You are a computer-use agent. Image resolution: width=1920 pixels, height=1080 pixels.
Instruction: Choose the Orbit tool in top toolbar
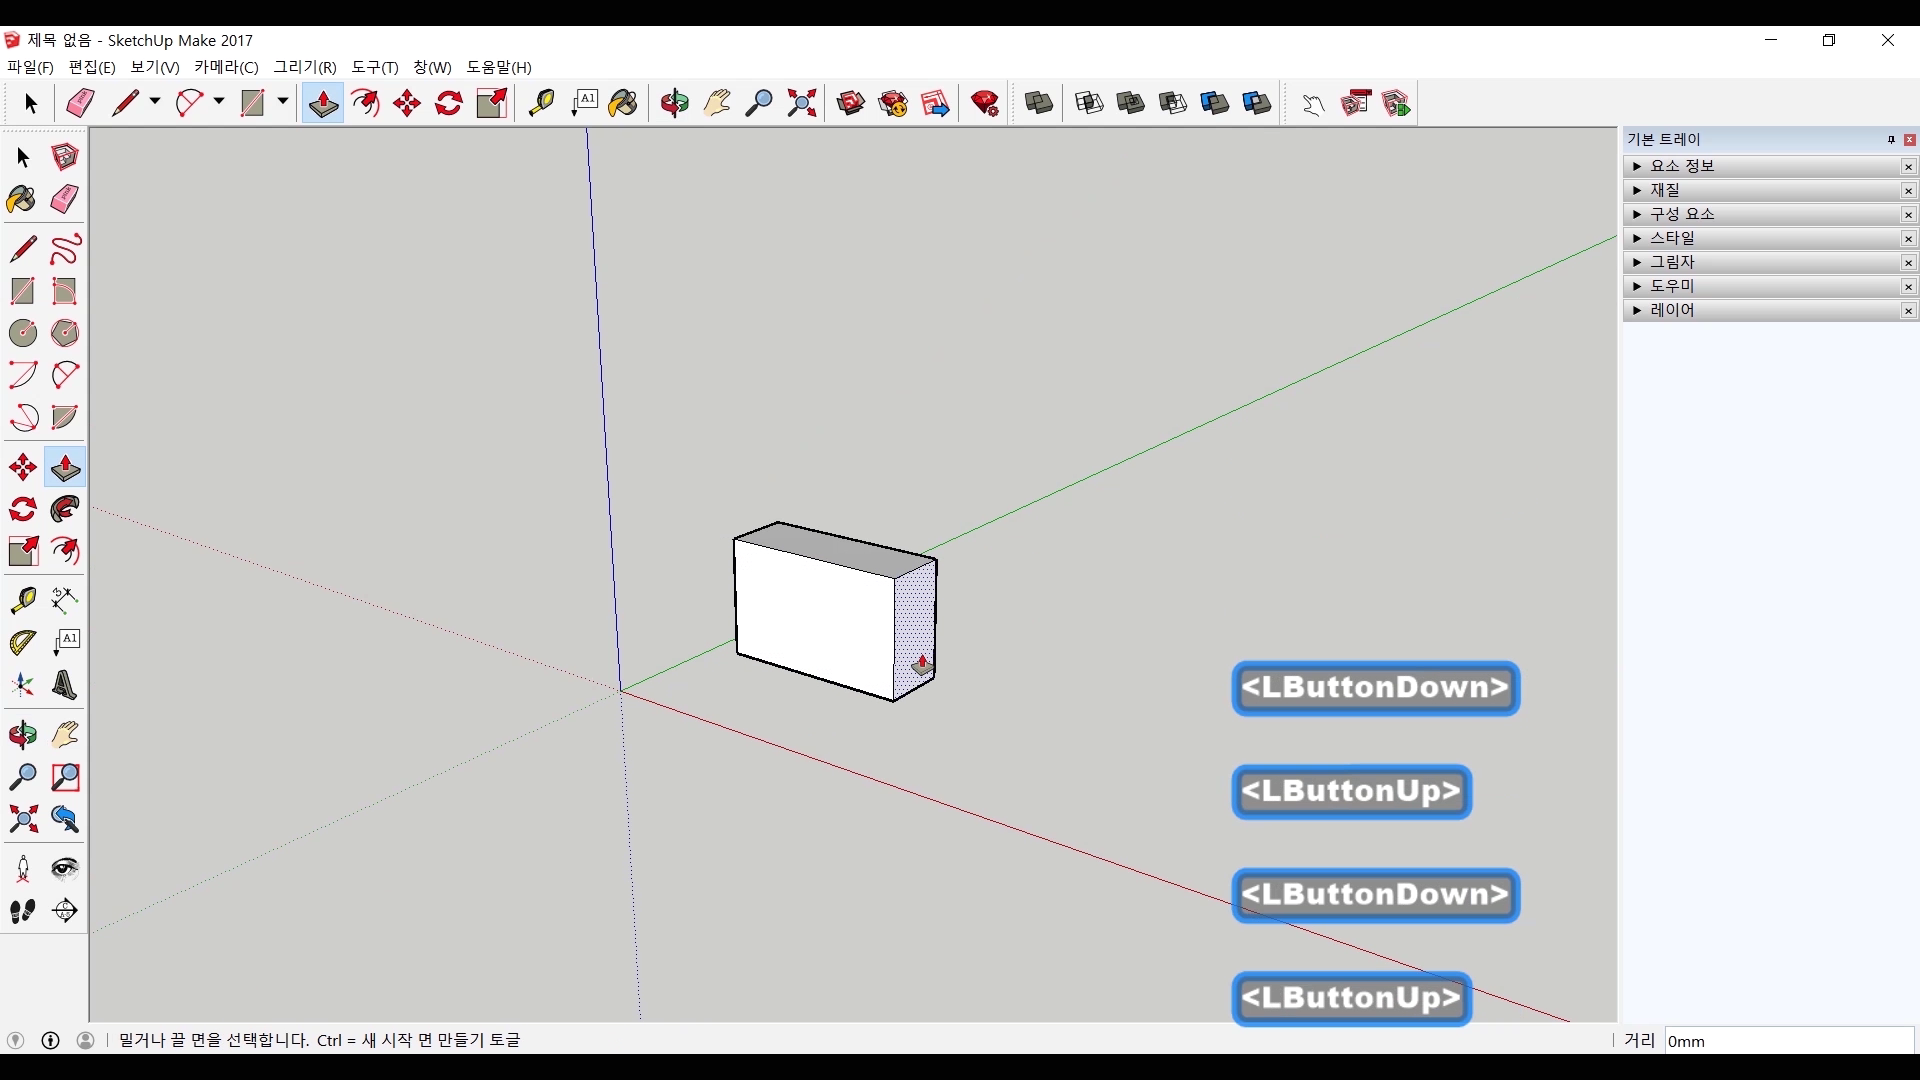[x=675, y=103]
